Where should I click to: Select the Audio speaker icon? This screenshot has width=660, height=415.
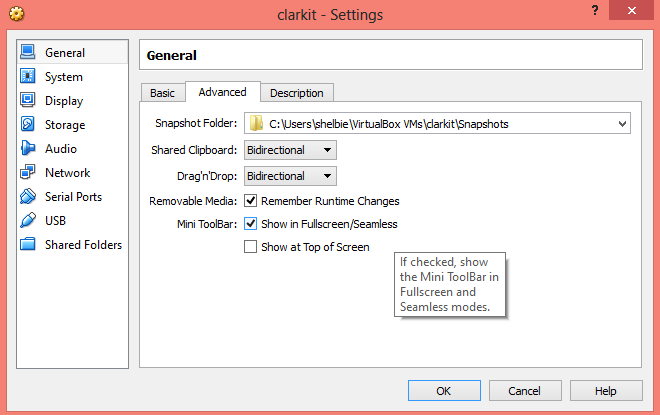click(28, 148)
